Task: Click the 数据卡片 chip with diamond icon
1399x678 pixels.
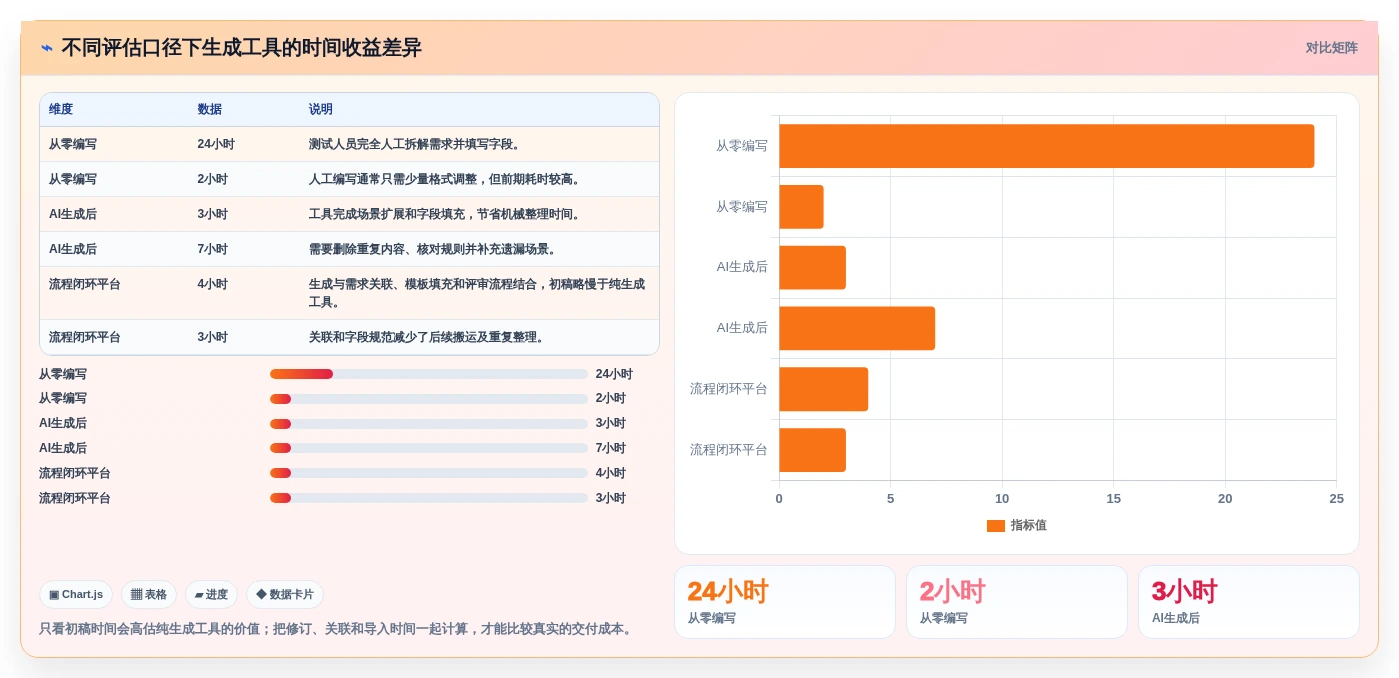Action: point(285,594)
